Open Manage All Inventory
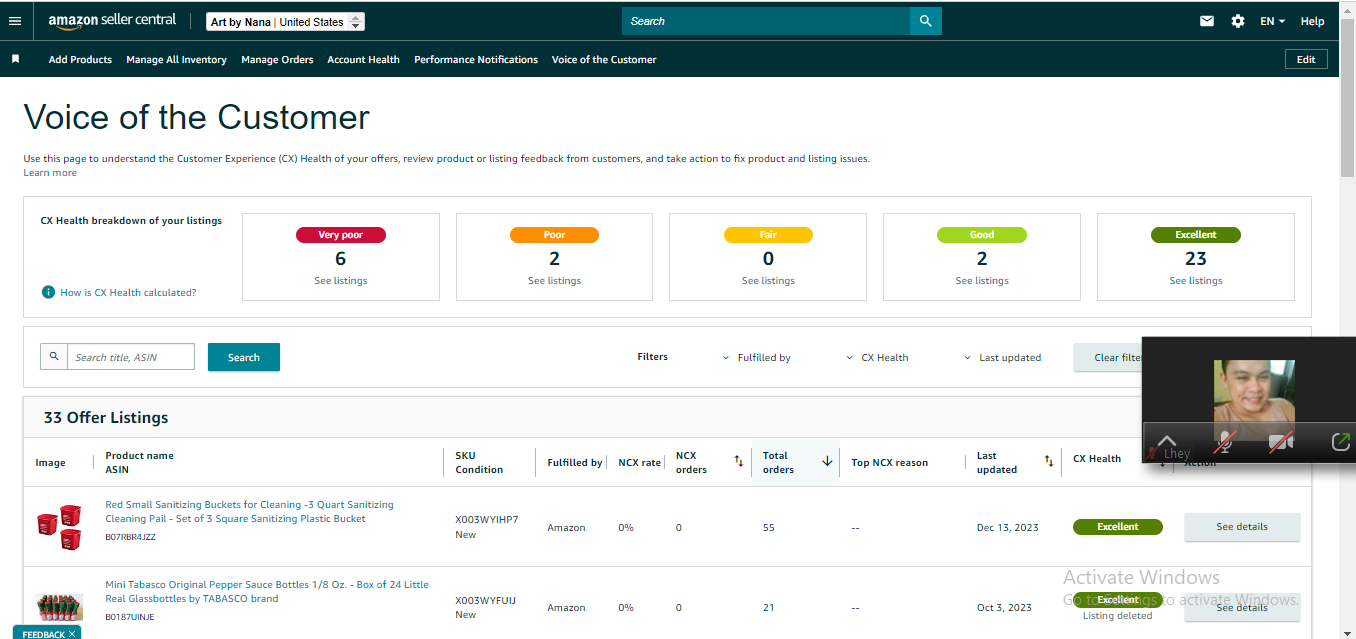 coord(176,59)
